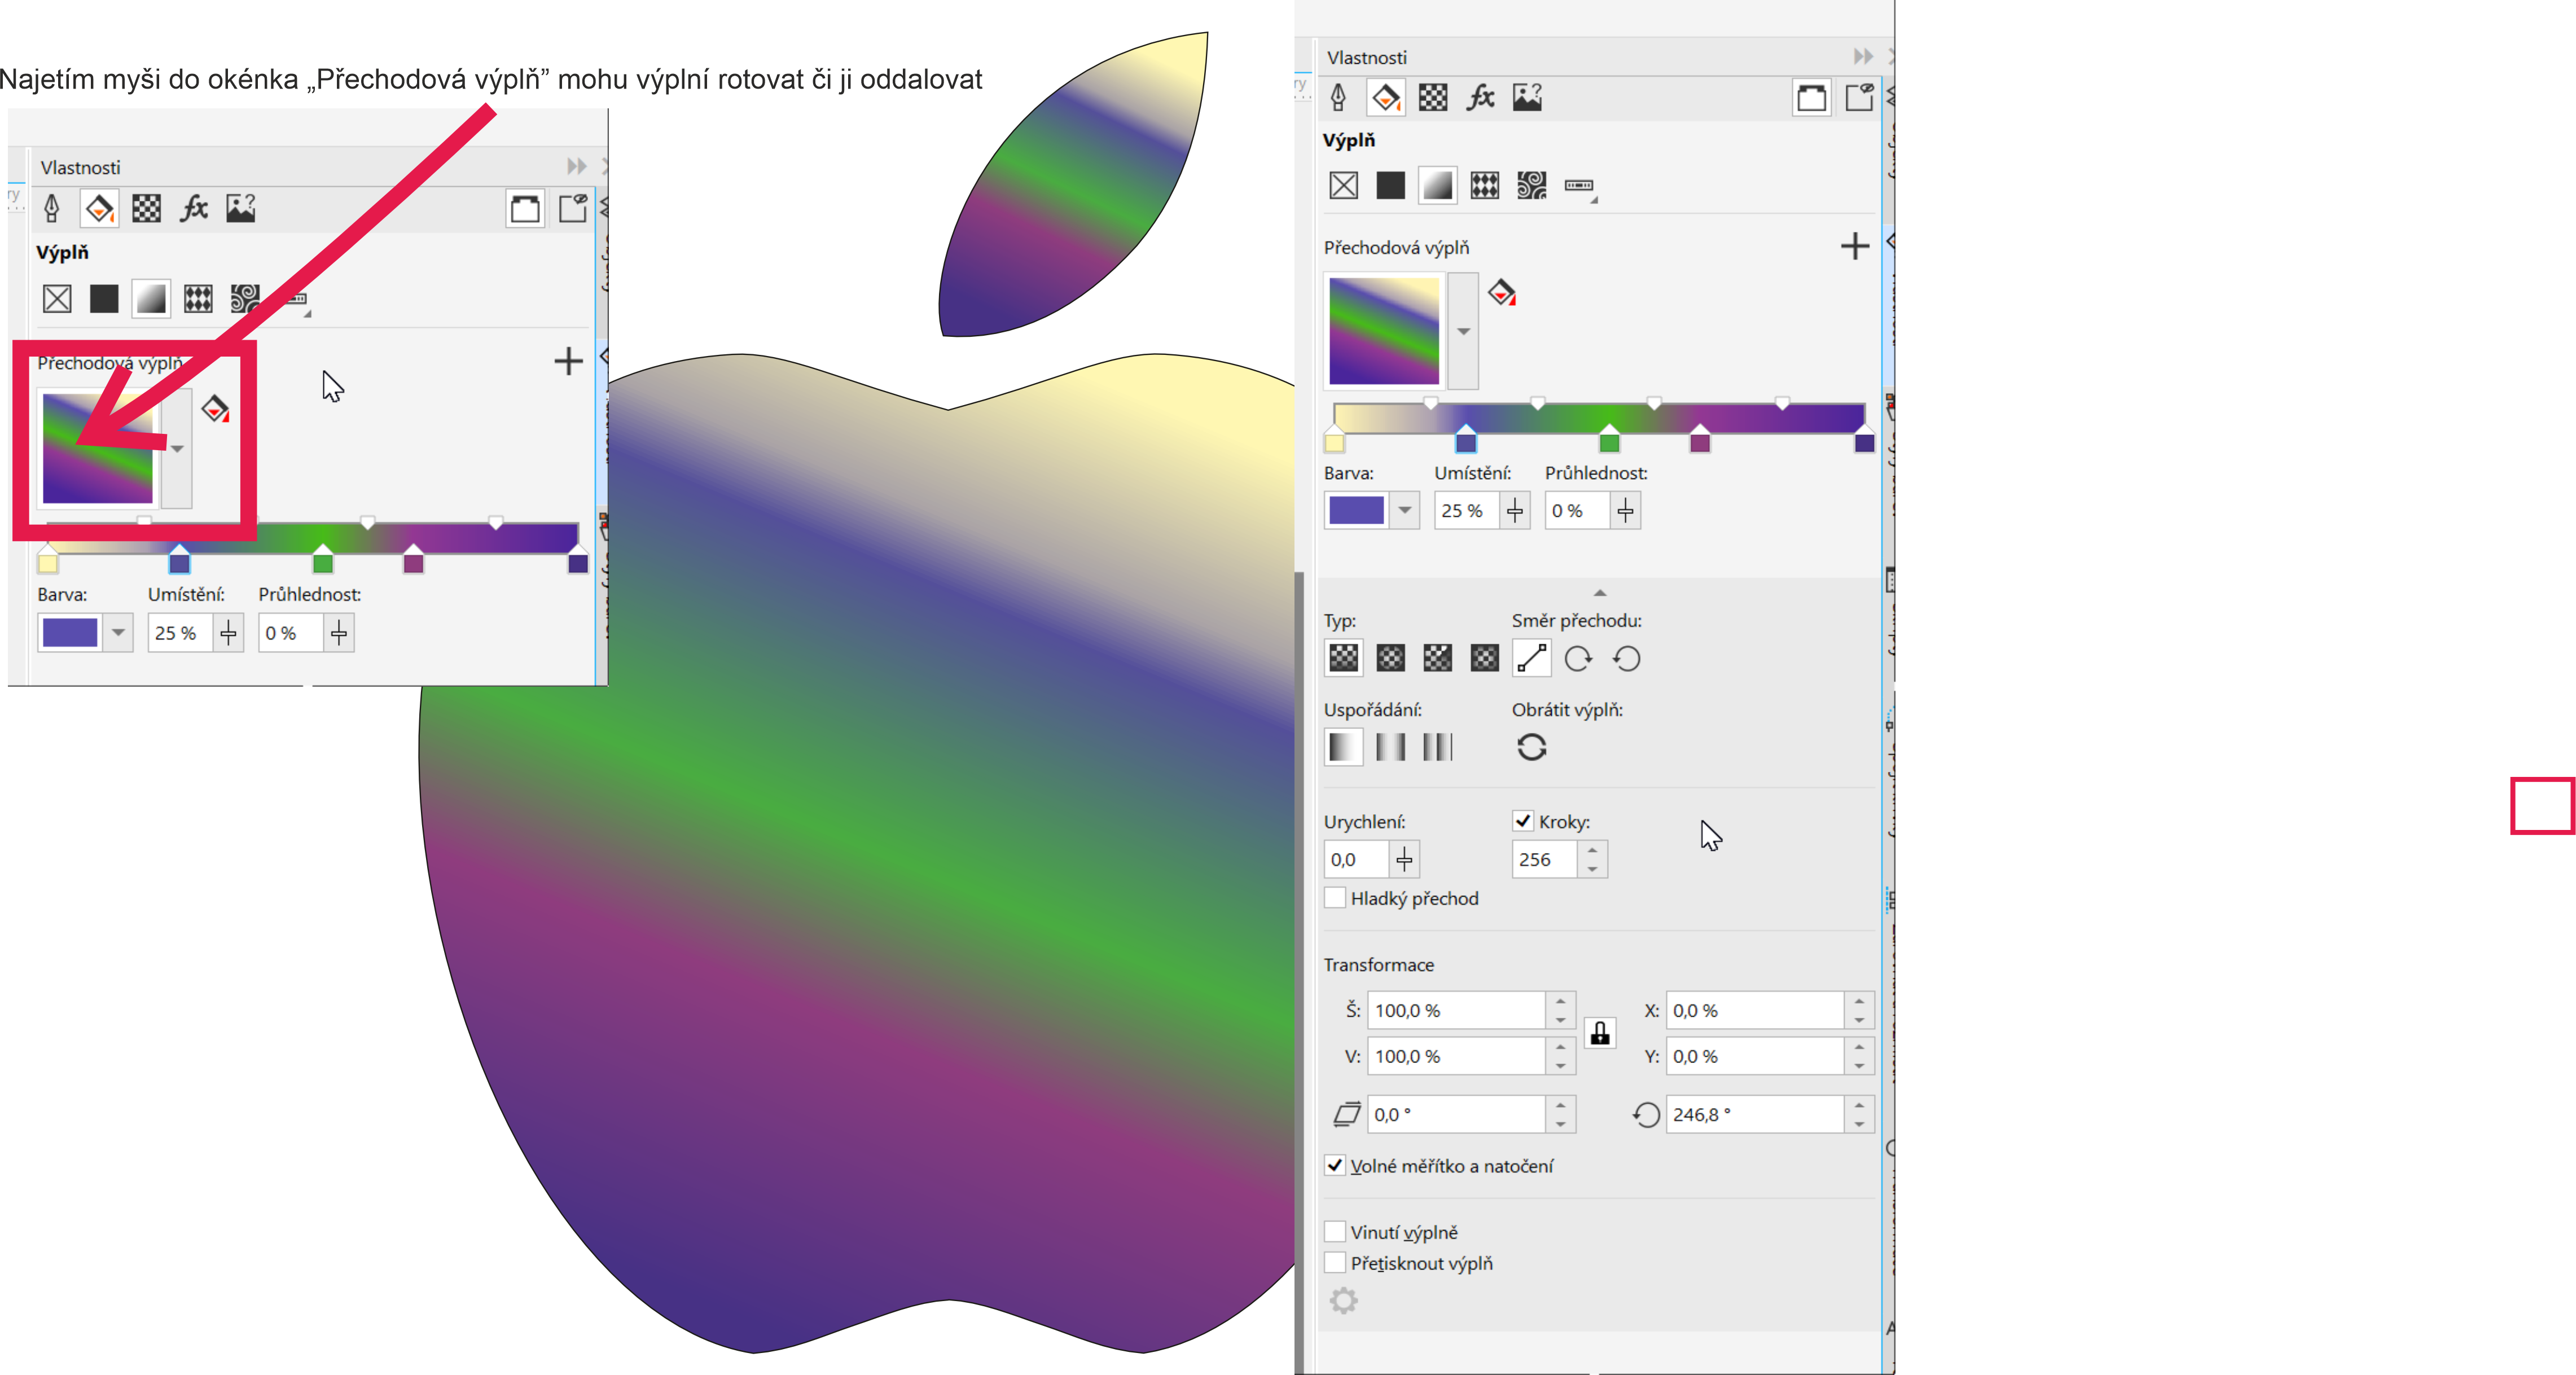
Task: Increase the Kroky steps value with up arrow
Action: point(1592,850)
